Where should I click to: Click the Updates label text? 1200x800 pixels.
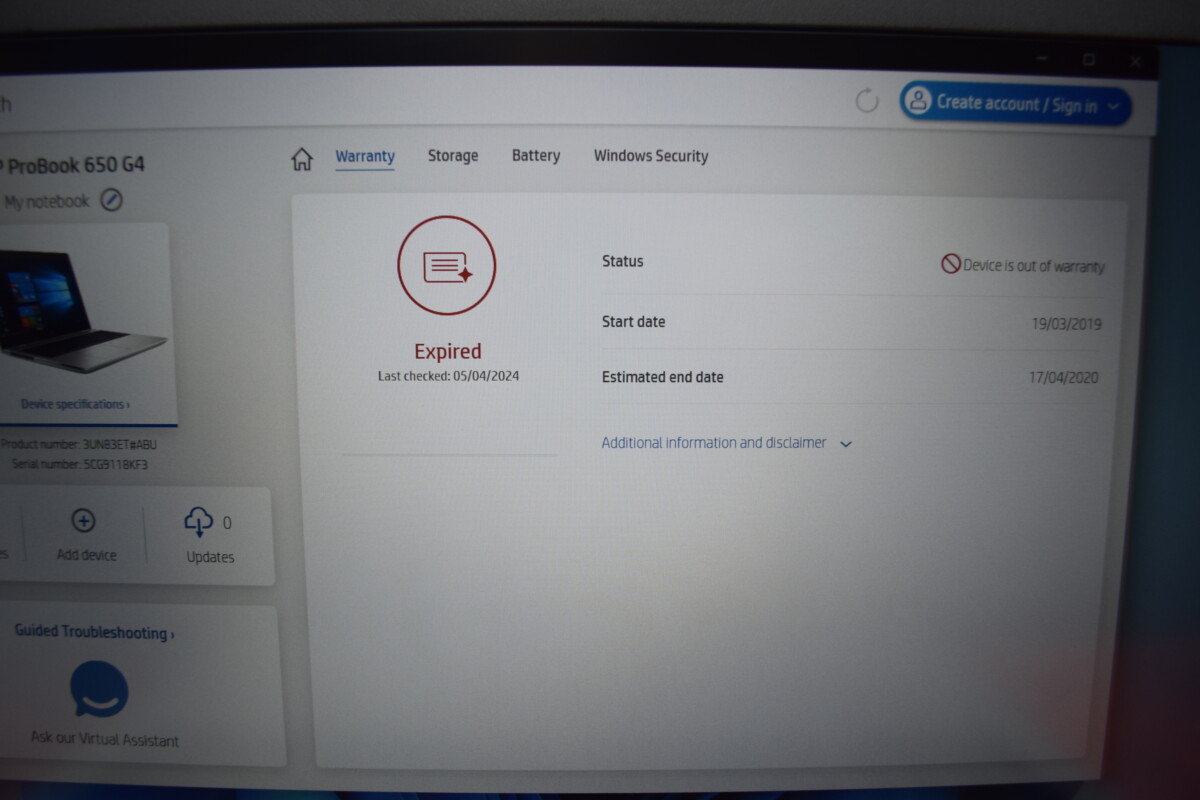pos(210,557)
